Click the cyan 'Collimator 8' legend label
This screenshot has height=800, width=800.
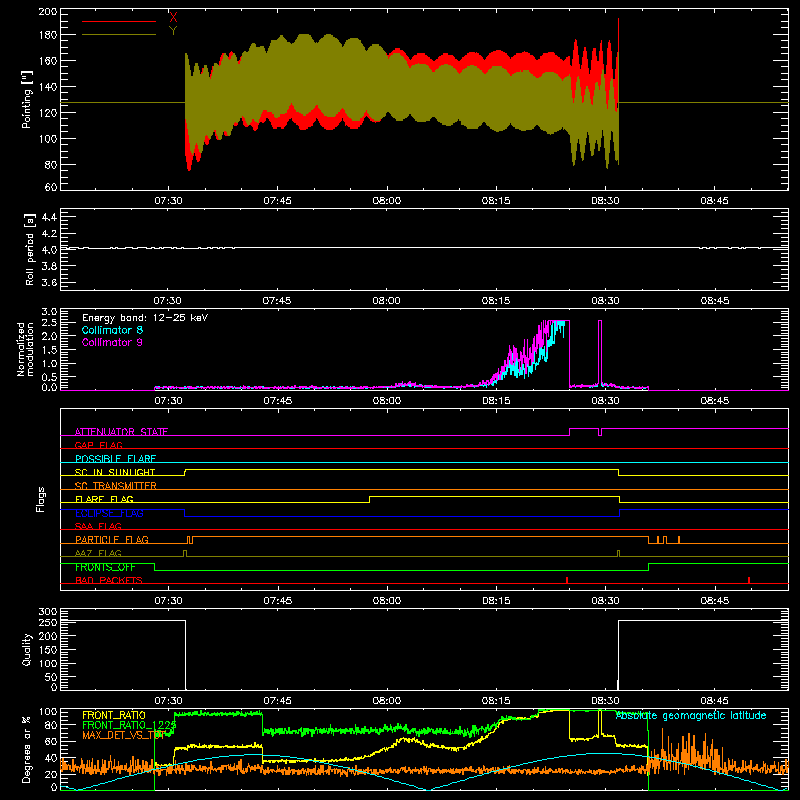pyautogui.click(x=112, y=330)
